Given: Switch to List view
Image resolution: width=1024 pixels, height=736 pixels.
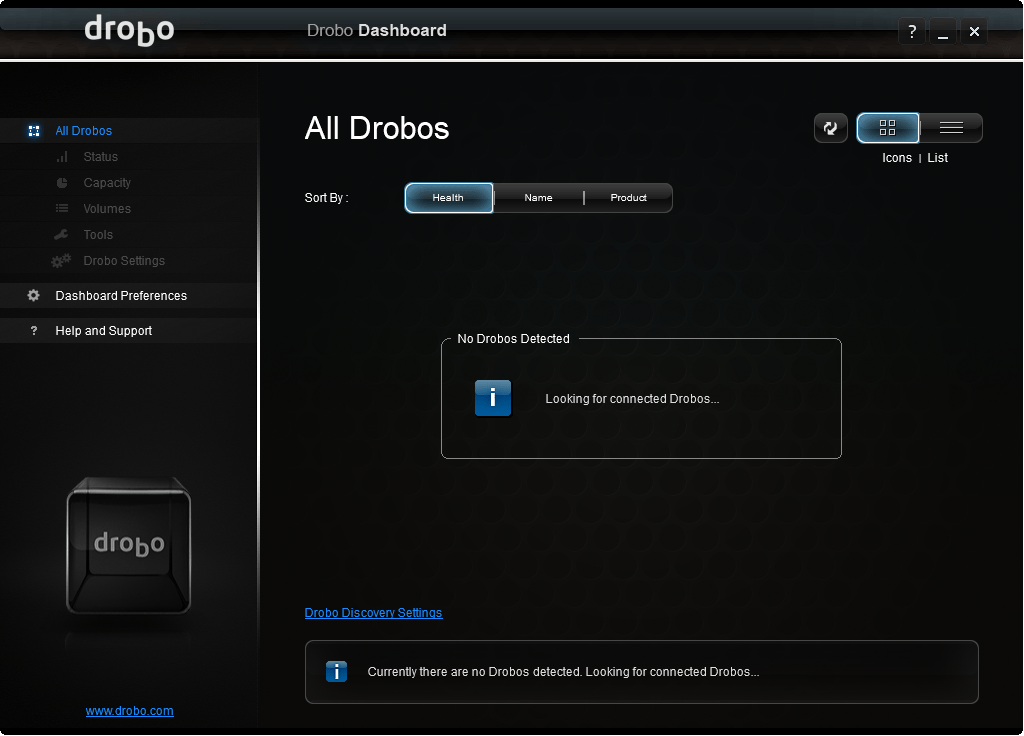Looking at the screenshot, I should point(951,128).
